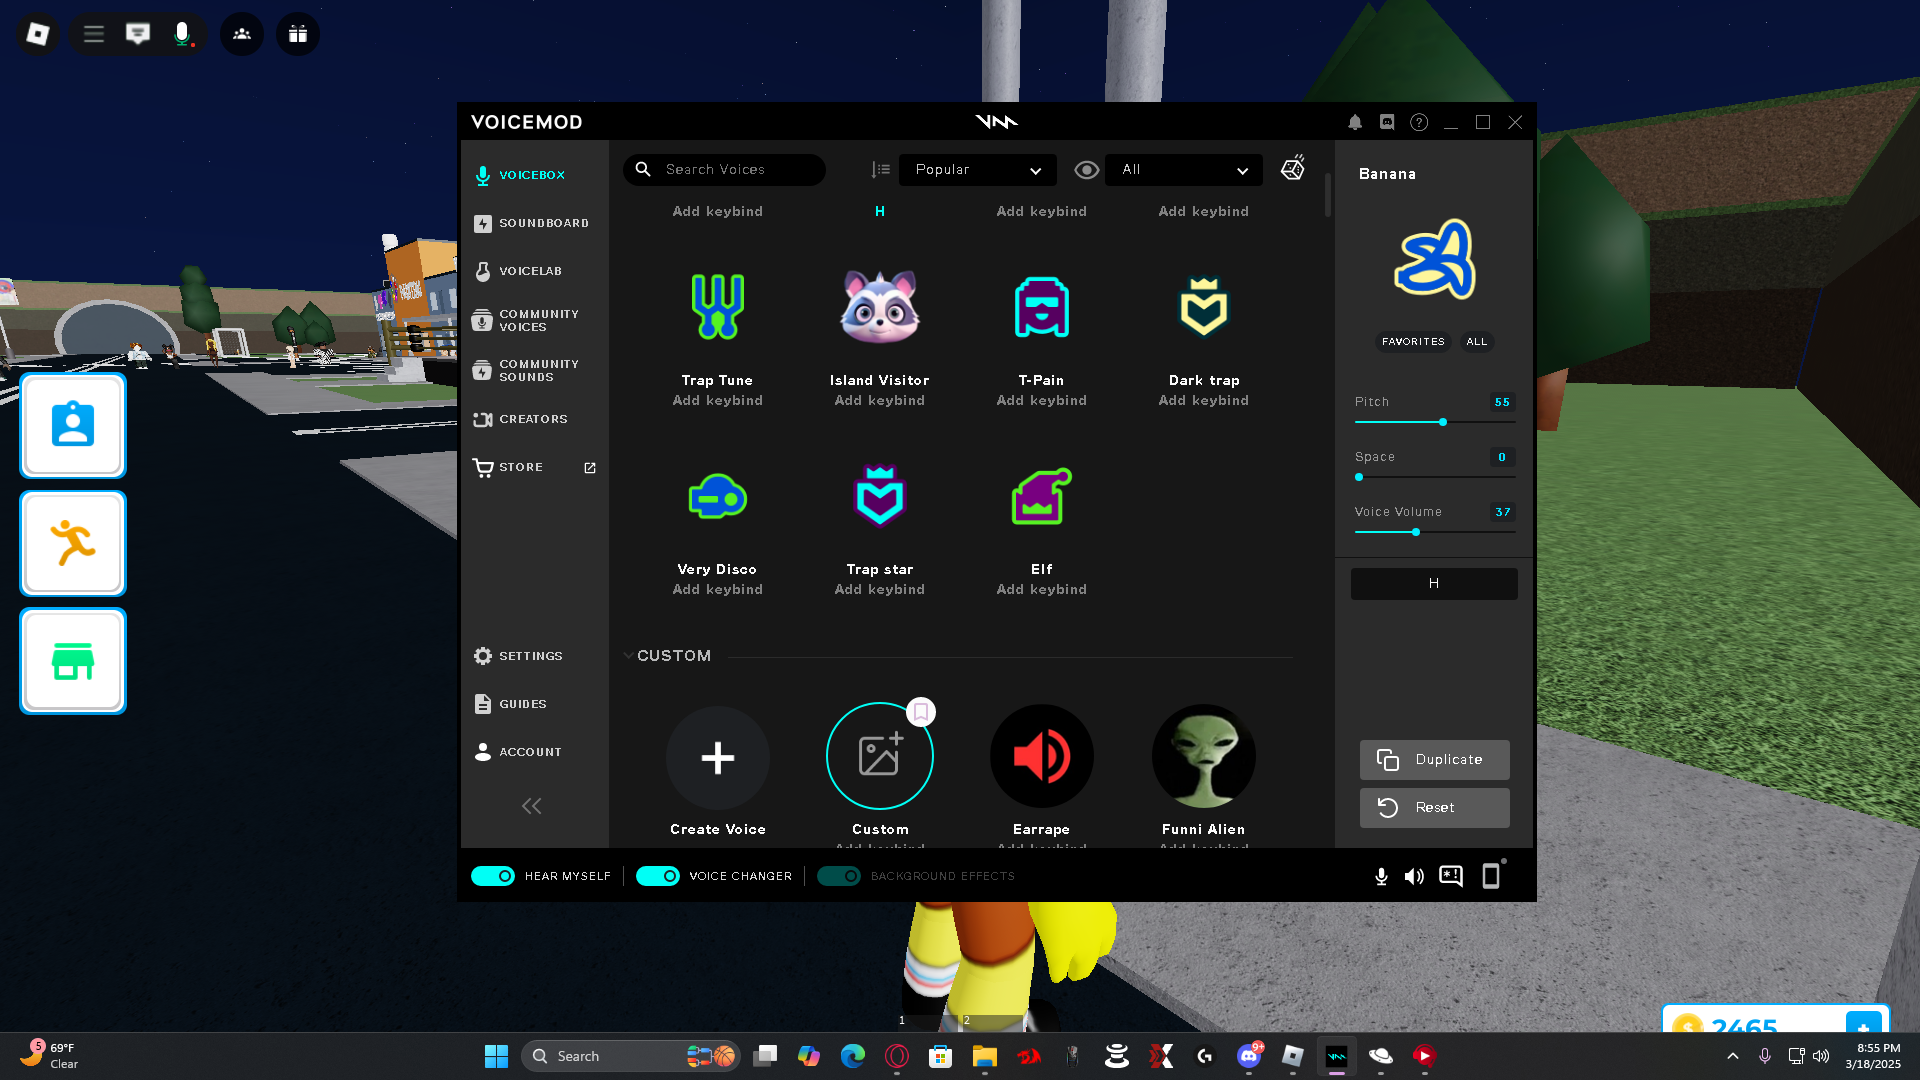Choose the T-Pain voice icon
The image size is (1920, 1080).
[1042, 307]
